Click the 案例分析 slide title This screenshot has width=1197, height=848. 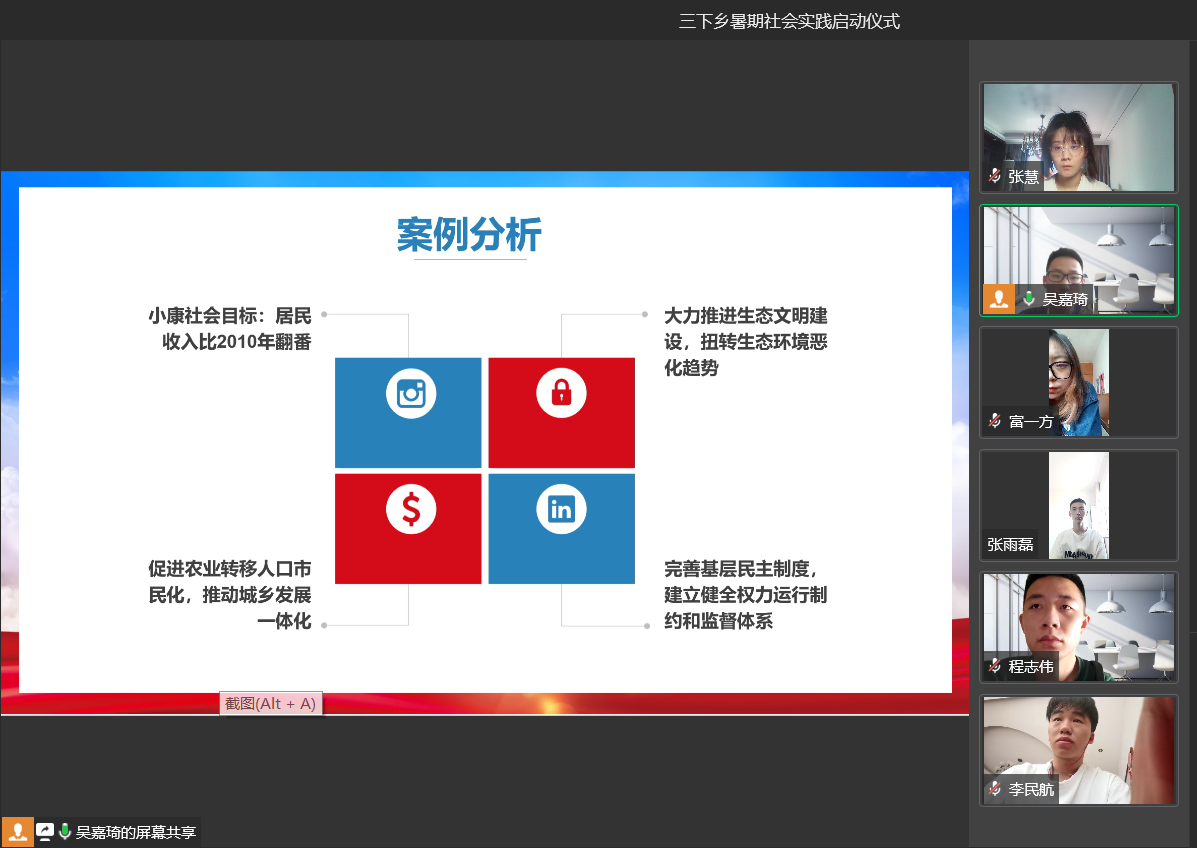(469, 235)
